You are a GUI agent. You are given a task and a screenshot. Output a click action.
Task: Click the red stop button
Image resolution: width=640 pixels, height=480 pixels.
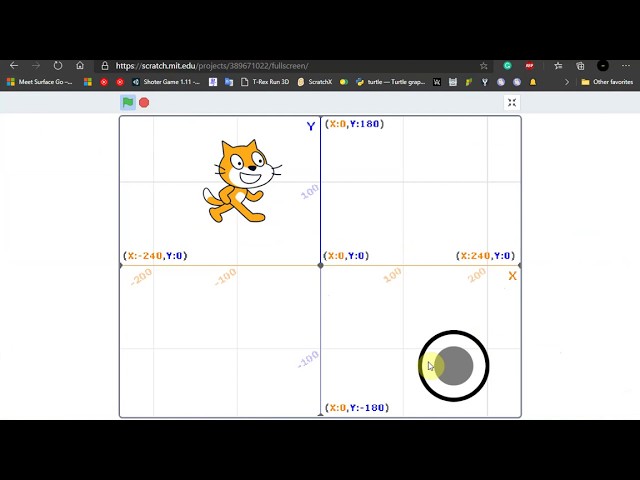[x=144, y=102]
